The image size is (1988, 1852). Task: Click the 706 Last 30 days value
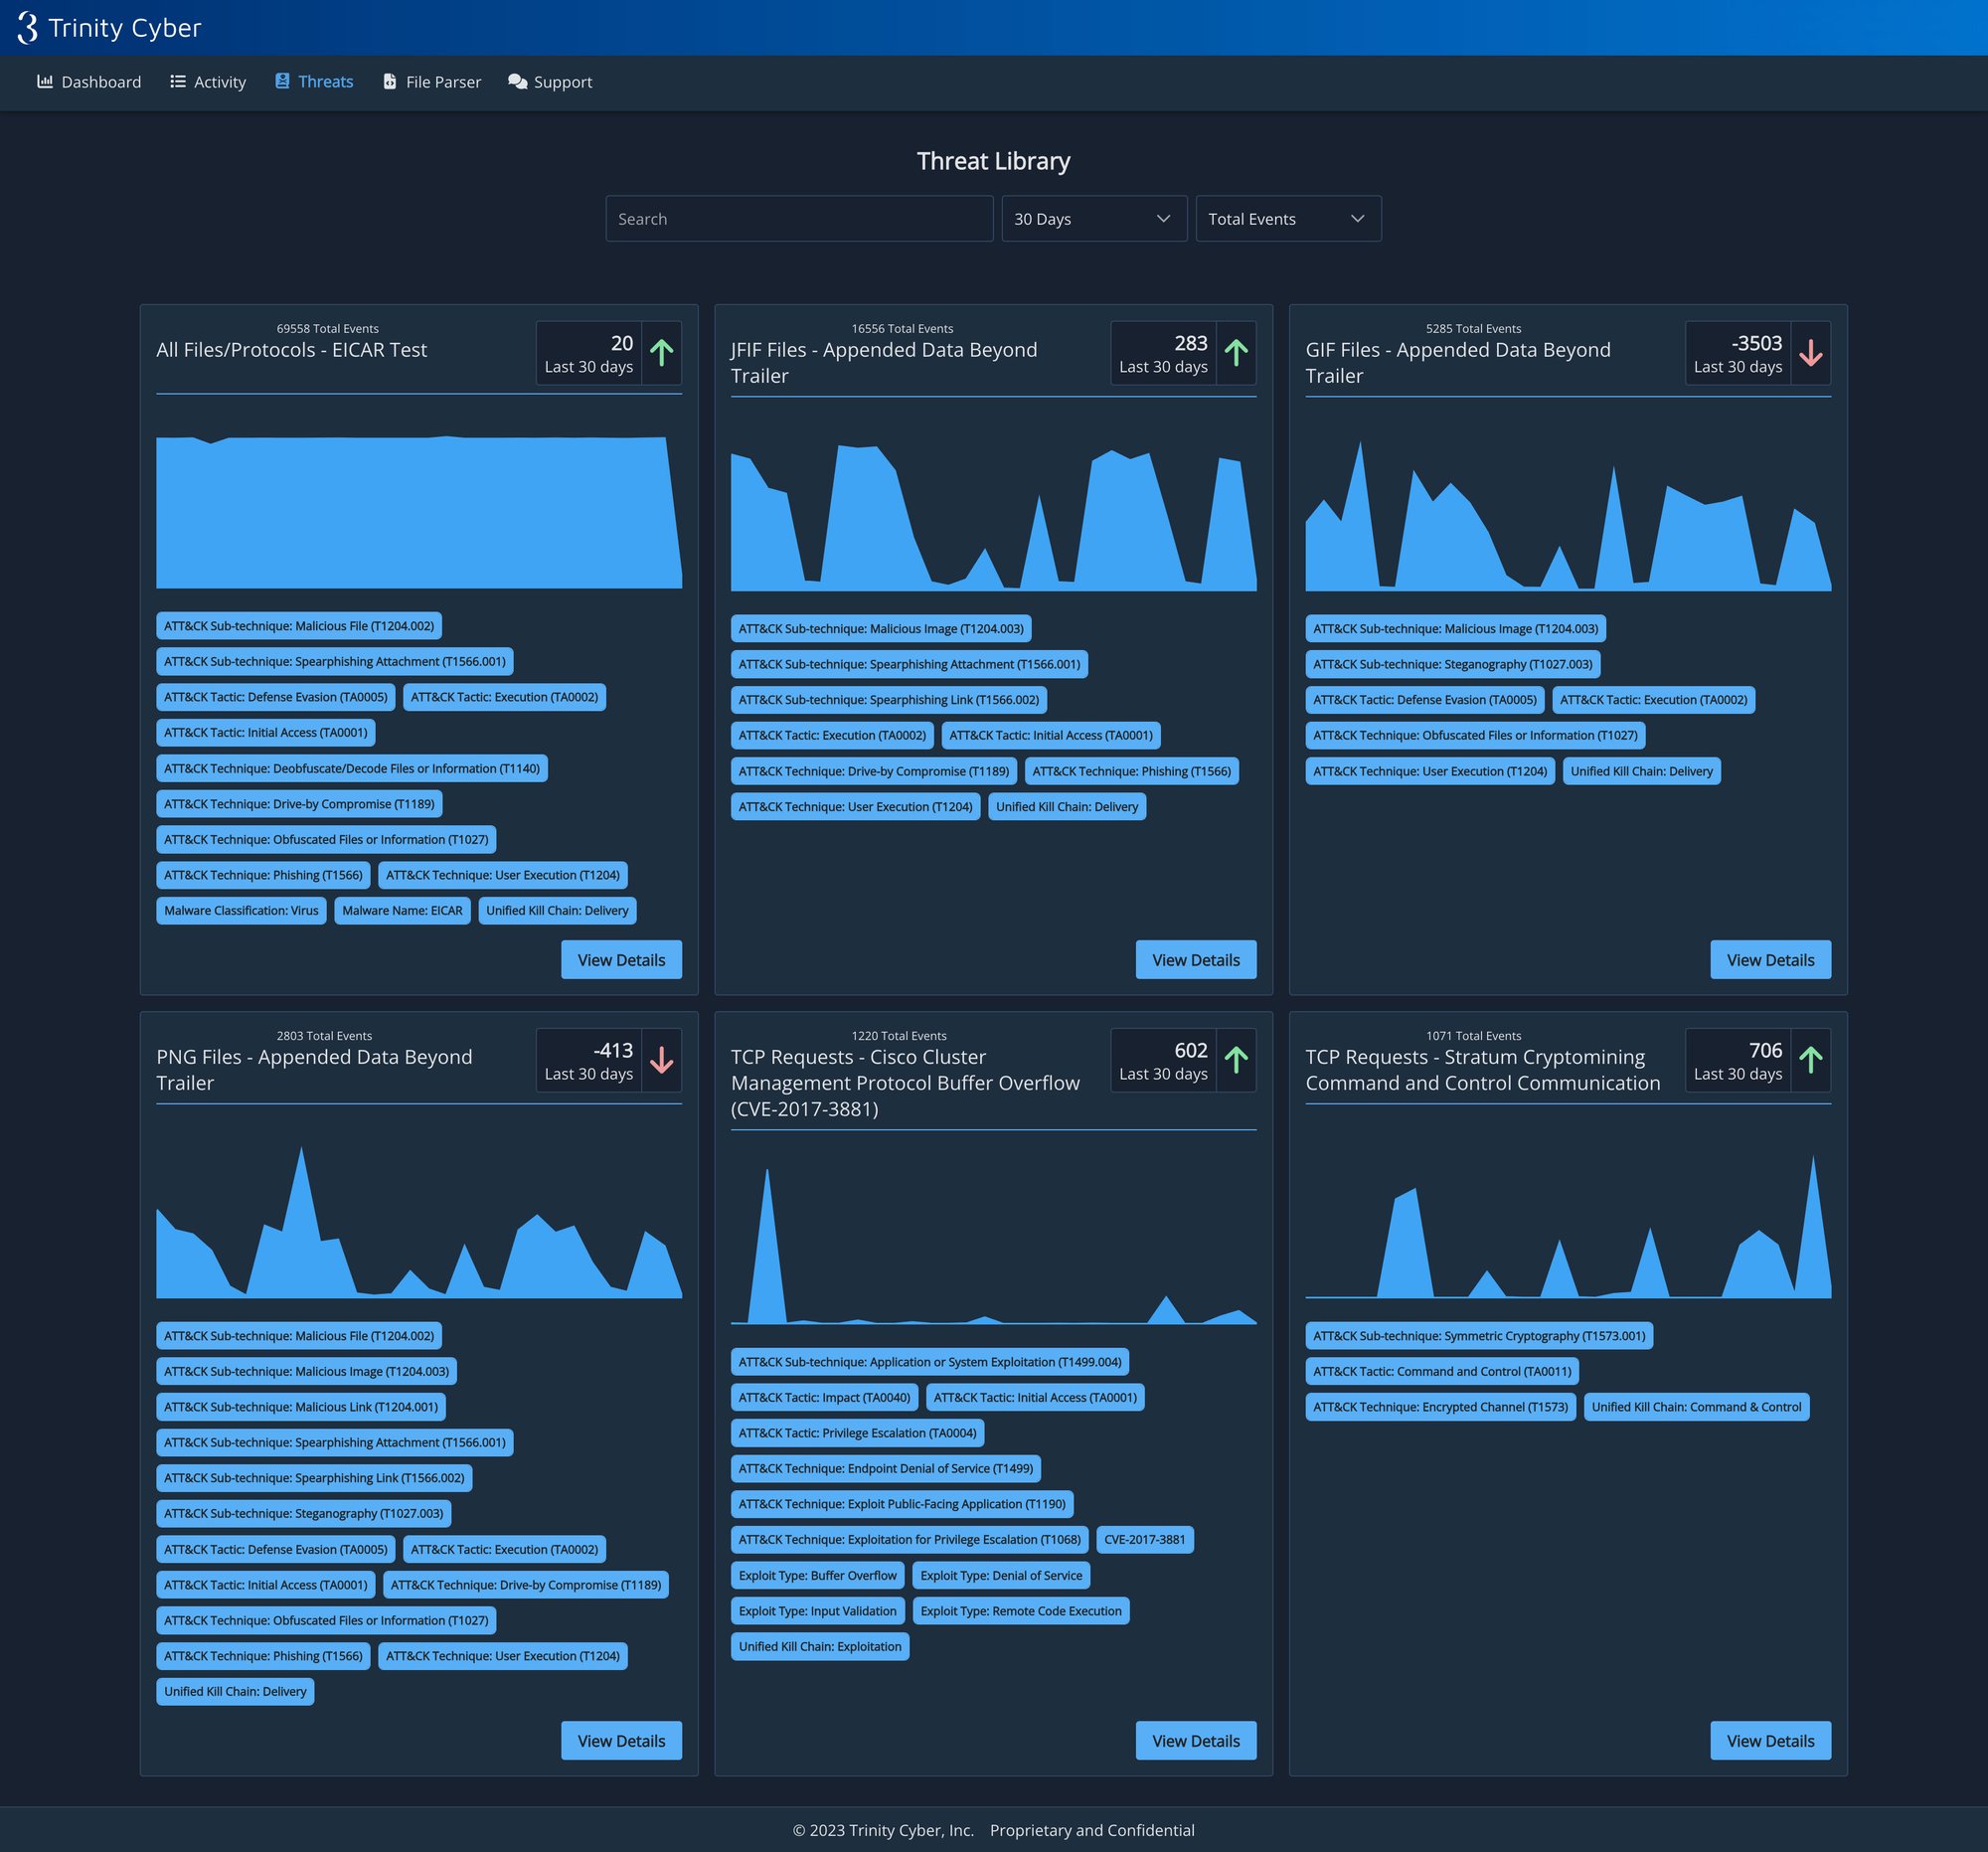(x=1738, y=1060)
